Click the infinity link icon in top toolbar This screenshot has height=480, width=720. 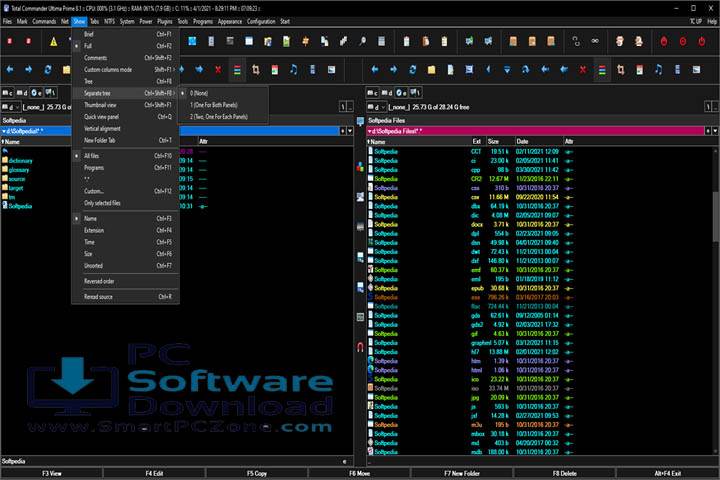pos(595,41)
